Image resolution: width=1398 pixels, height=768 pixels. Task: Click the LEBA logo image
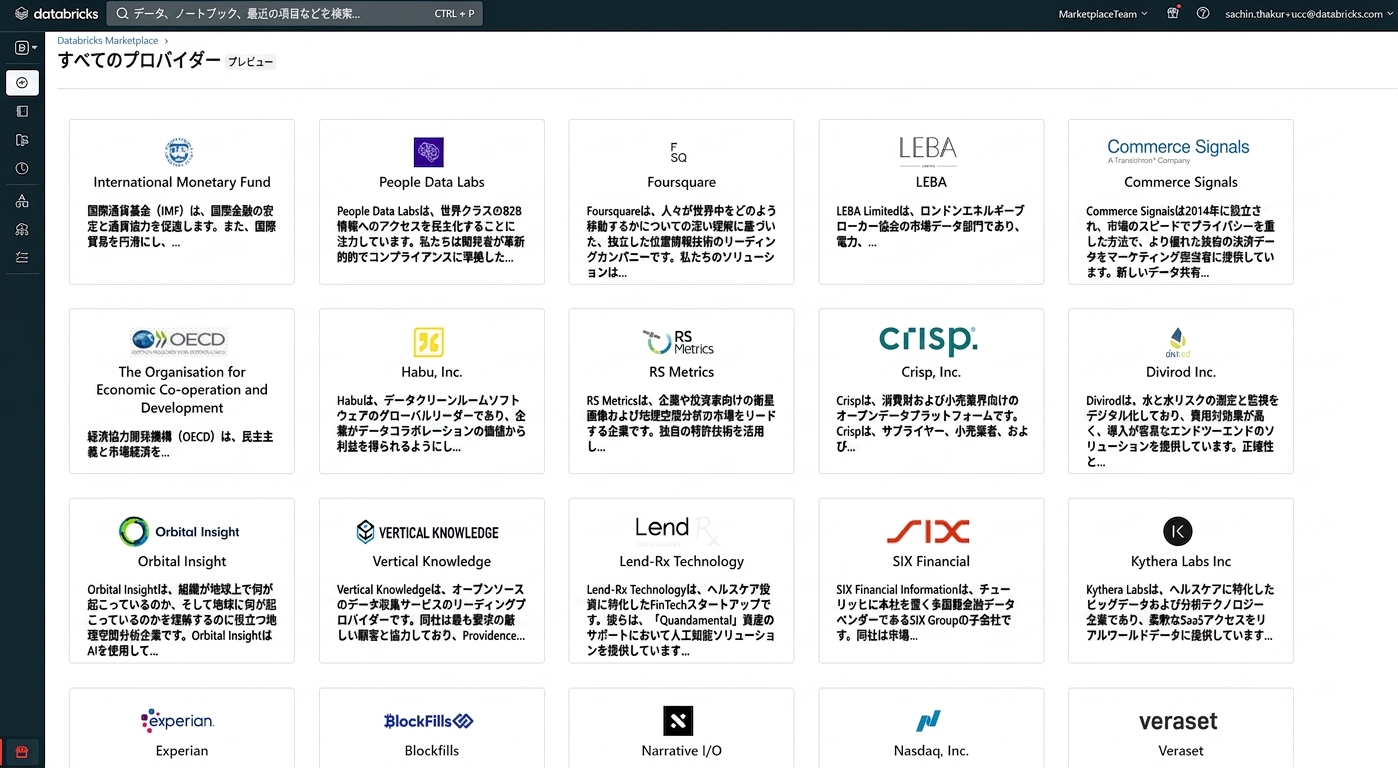[x=928, y=152]
